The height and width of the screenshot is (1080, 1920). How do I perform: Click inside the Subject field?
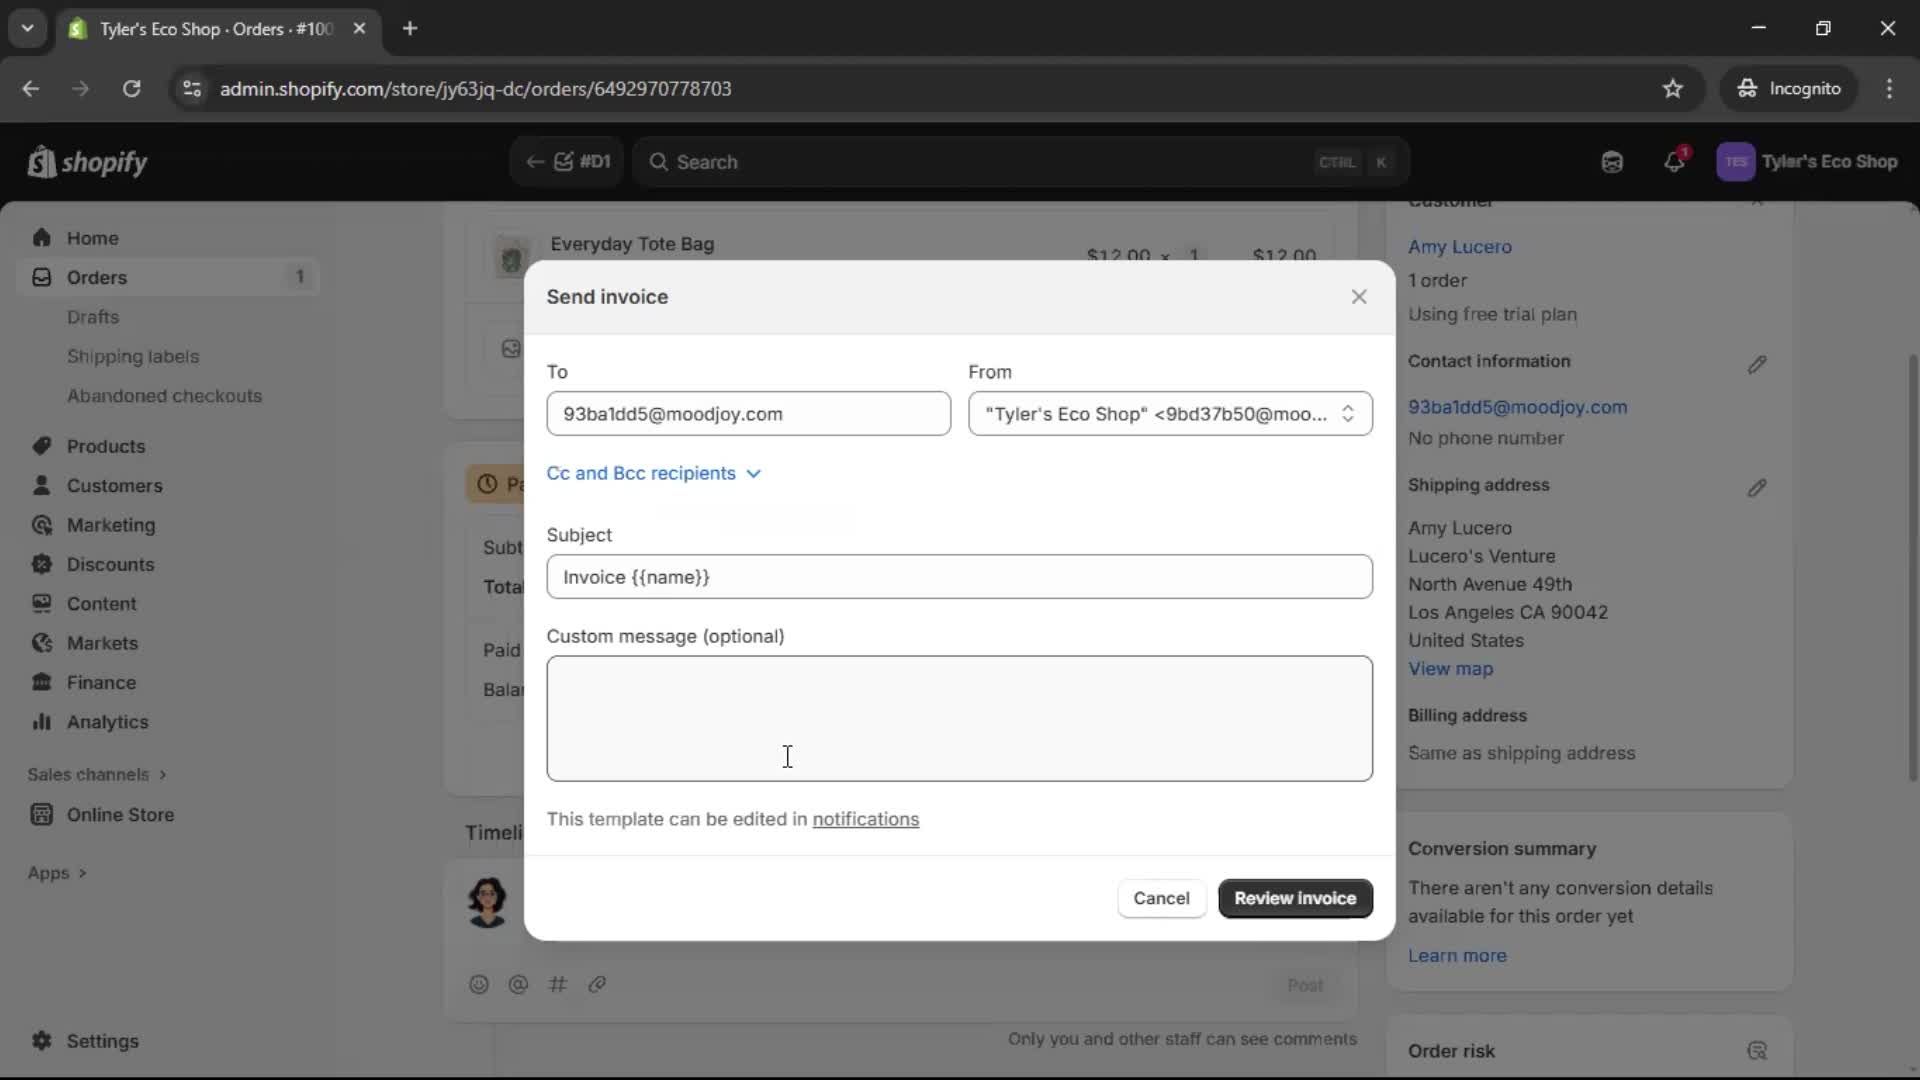pos(959,577)
